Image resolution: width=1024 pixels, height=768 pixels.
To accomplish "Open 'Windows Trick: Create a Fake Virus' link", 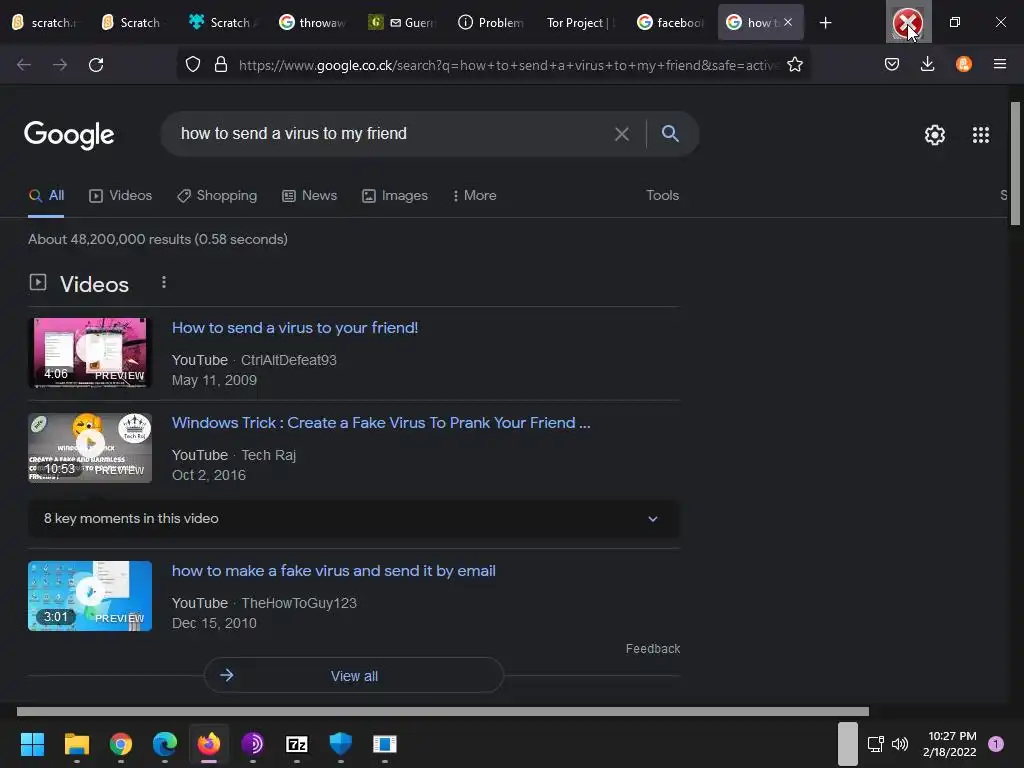I will (381, 423).
